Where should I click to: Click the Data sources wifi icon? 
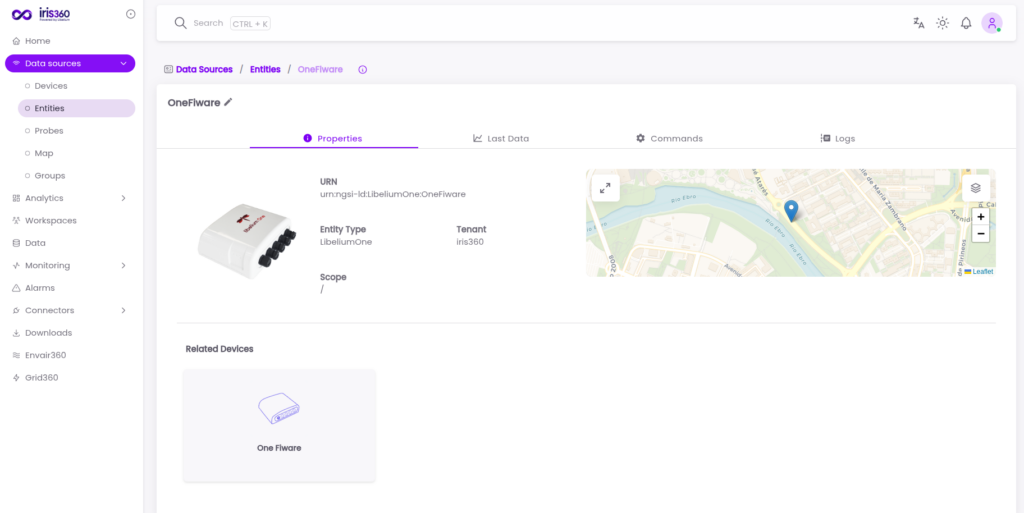(x=16, y=63)
